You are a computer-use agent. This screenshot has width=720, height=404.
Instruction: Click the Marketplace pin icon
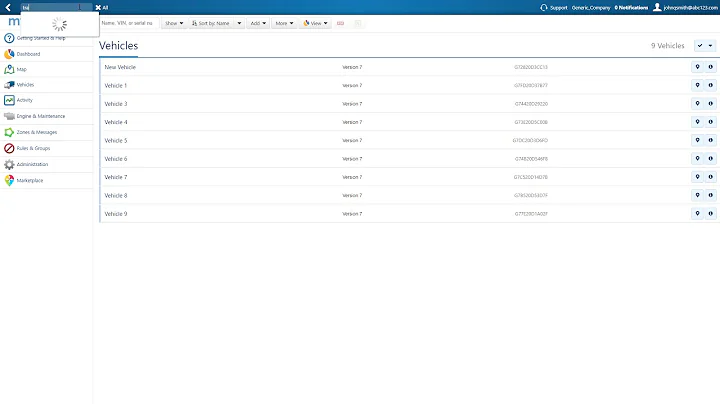click(9, 180)
